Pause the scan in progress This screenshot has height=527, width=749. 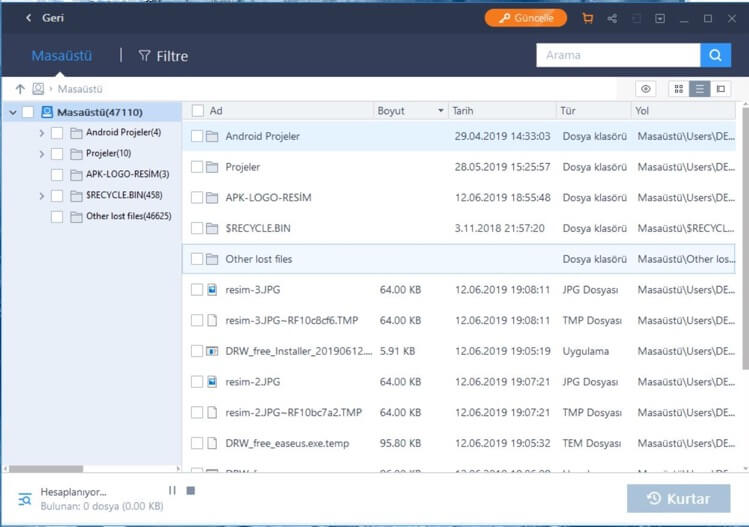(172, 491)
